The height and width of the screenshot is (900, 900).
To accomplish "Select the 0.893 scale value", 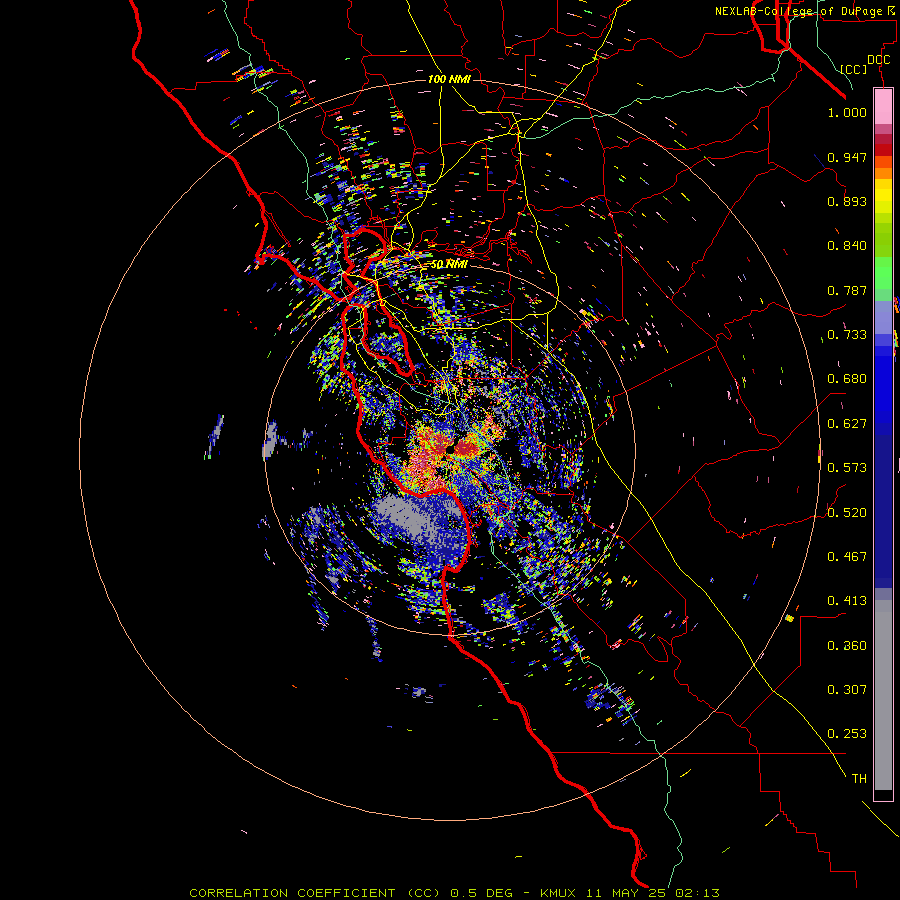I will point(847,201).
